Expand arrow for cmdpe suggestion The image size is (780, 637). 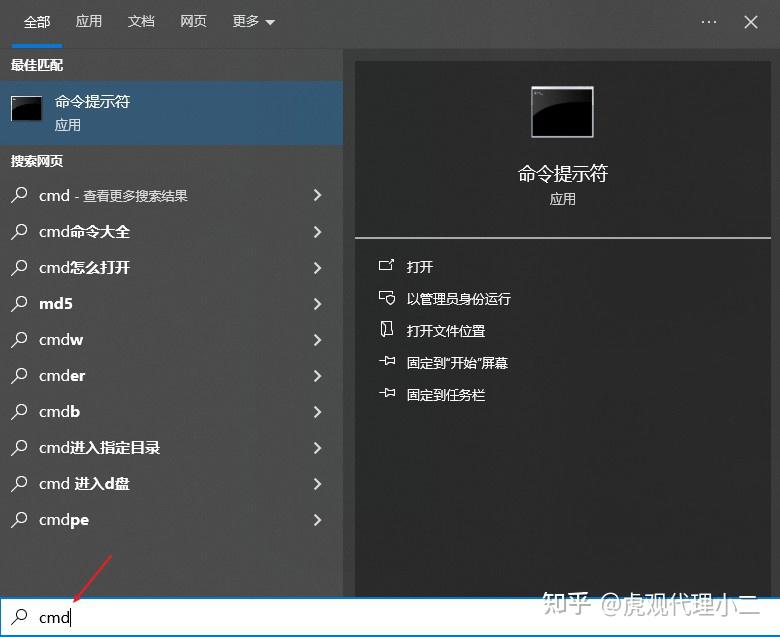coord(317,520)
